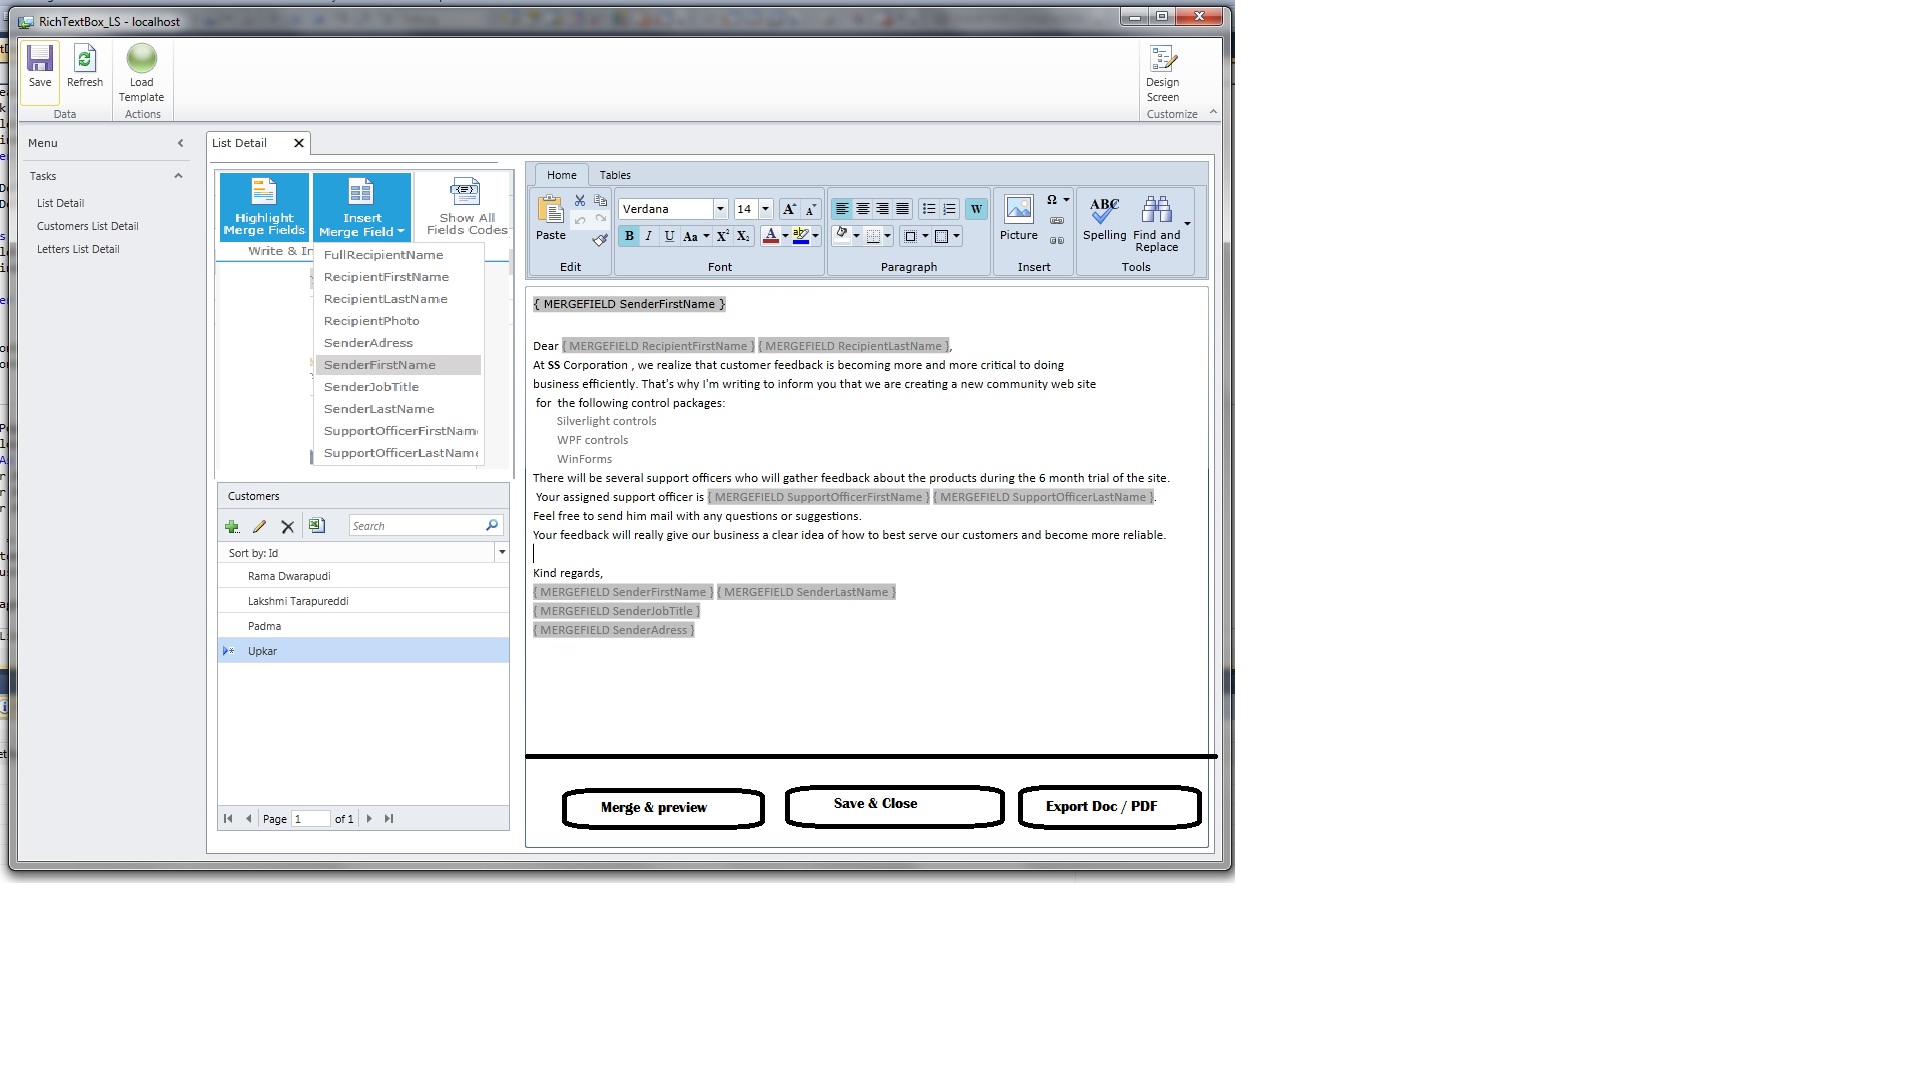
Task: Click the font color swatch button
Action: pos(770,236)
